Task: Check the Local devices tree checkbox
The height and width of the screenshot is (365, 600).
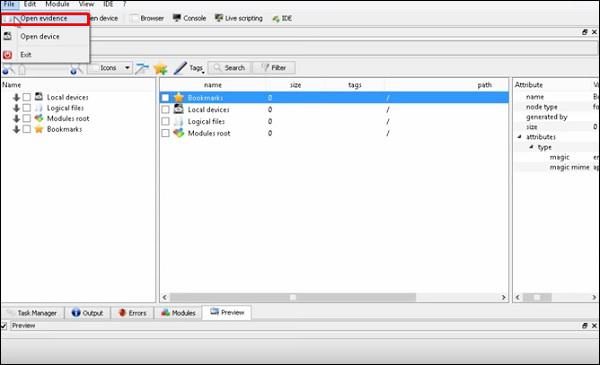Action: click(x=26, y=97)
